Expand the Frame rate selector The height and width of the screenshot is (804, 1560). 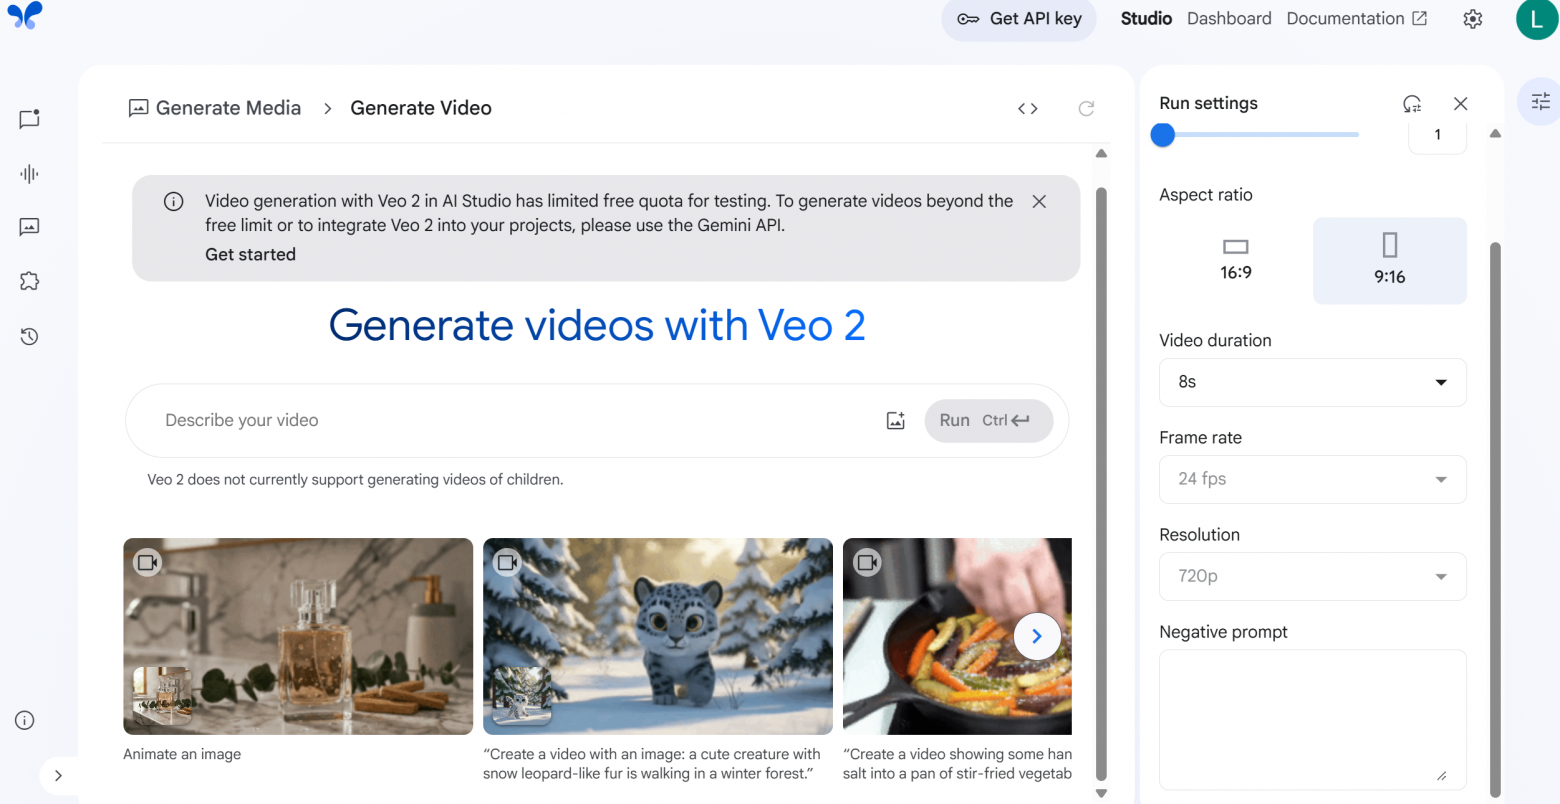pyautogui.click(x=1312, y=479)
